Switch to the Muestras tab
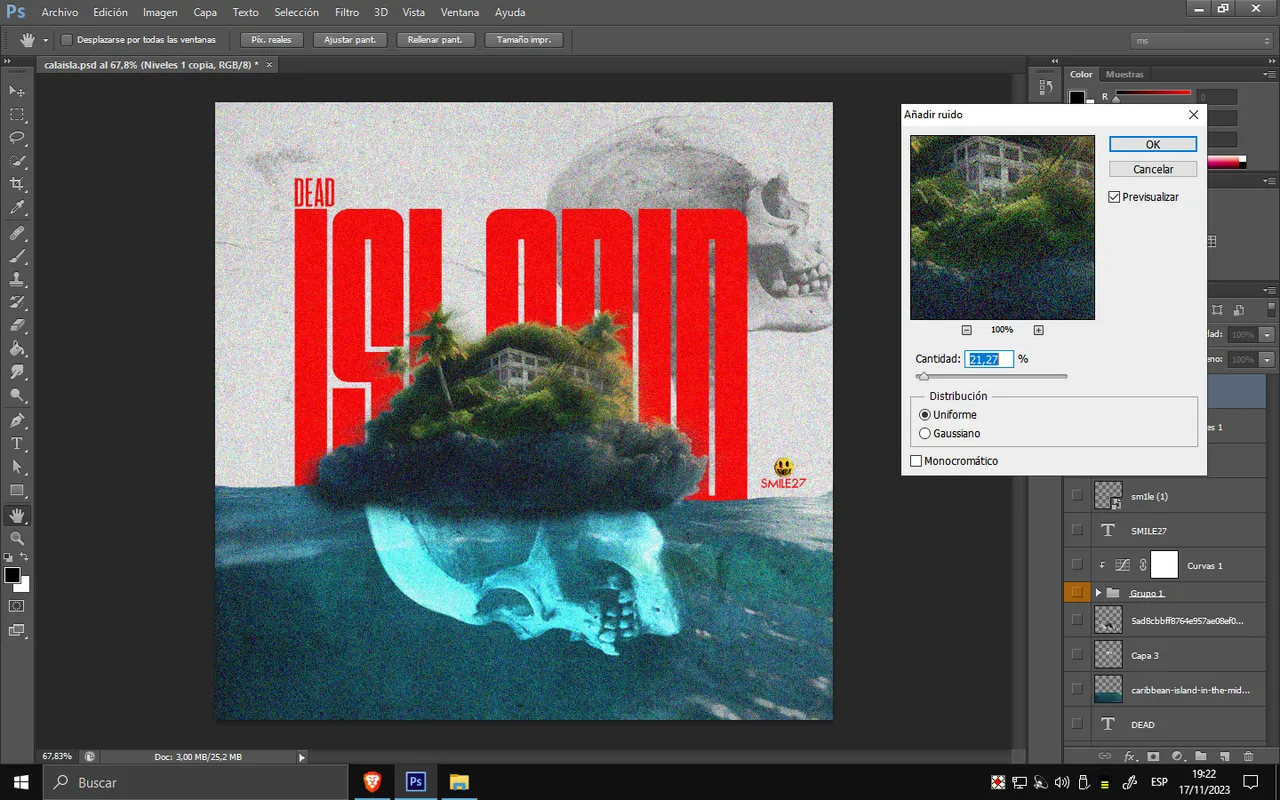Viewport: 1280px width, 800px height. 1124,74
